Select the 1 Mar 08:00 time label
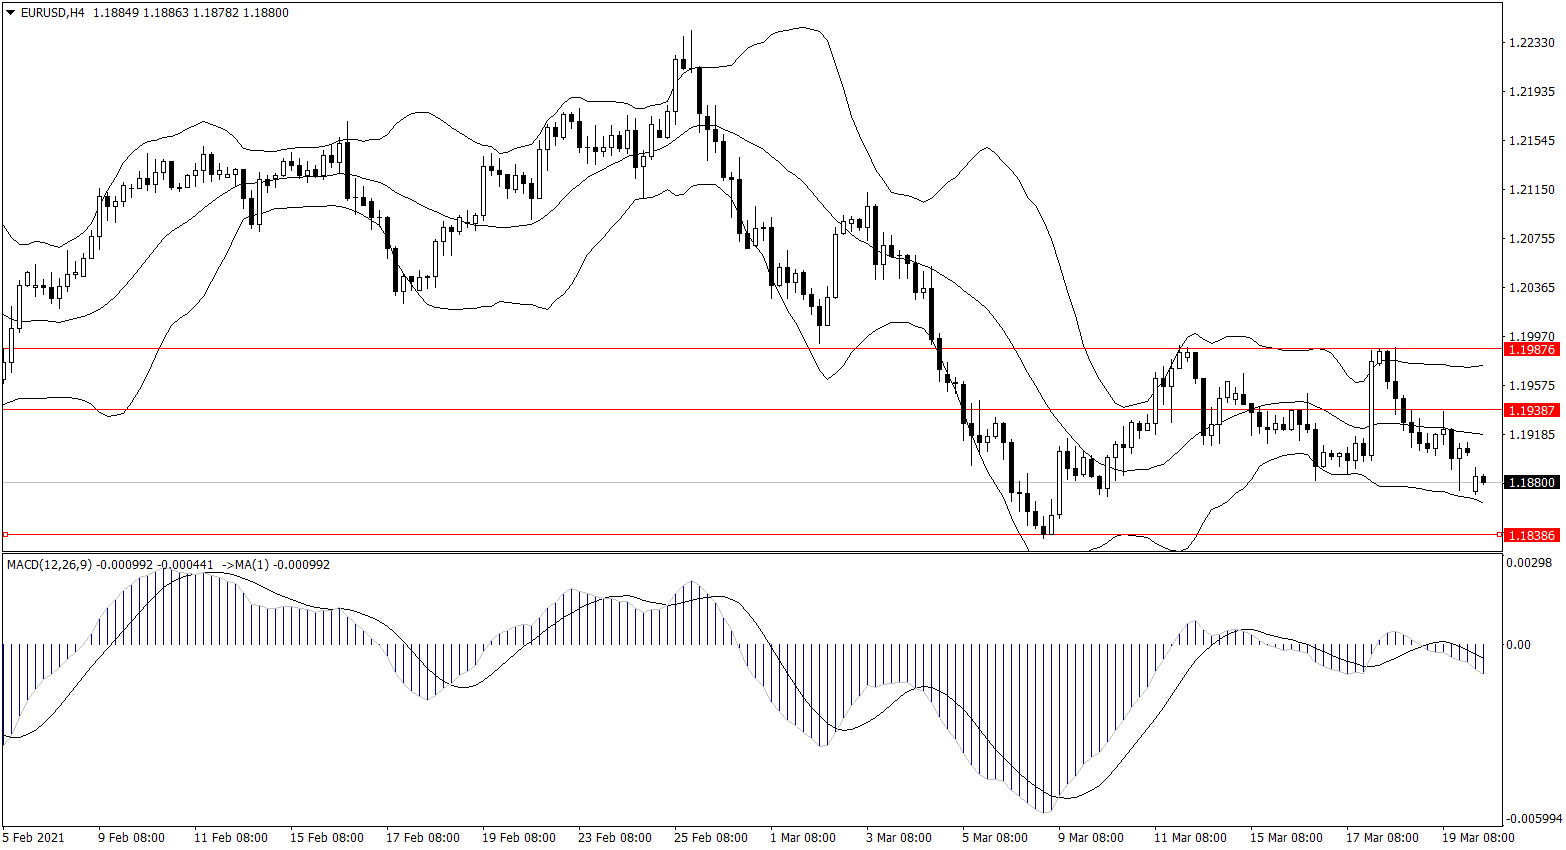Image resolution: width=1566 pixels, height=850 pixels. (803, 838)
